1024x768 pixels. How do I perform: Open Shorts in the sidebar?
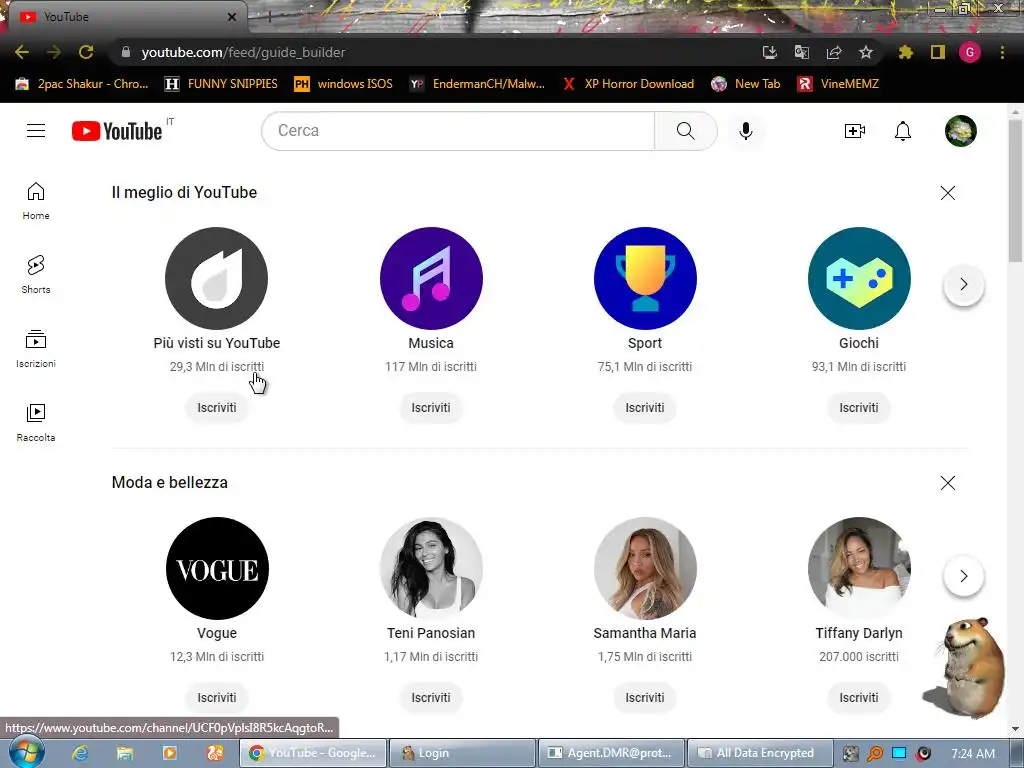[36, 274]
